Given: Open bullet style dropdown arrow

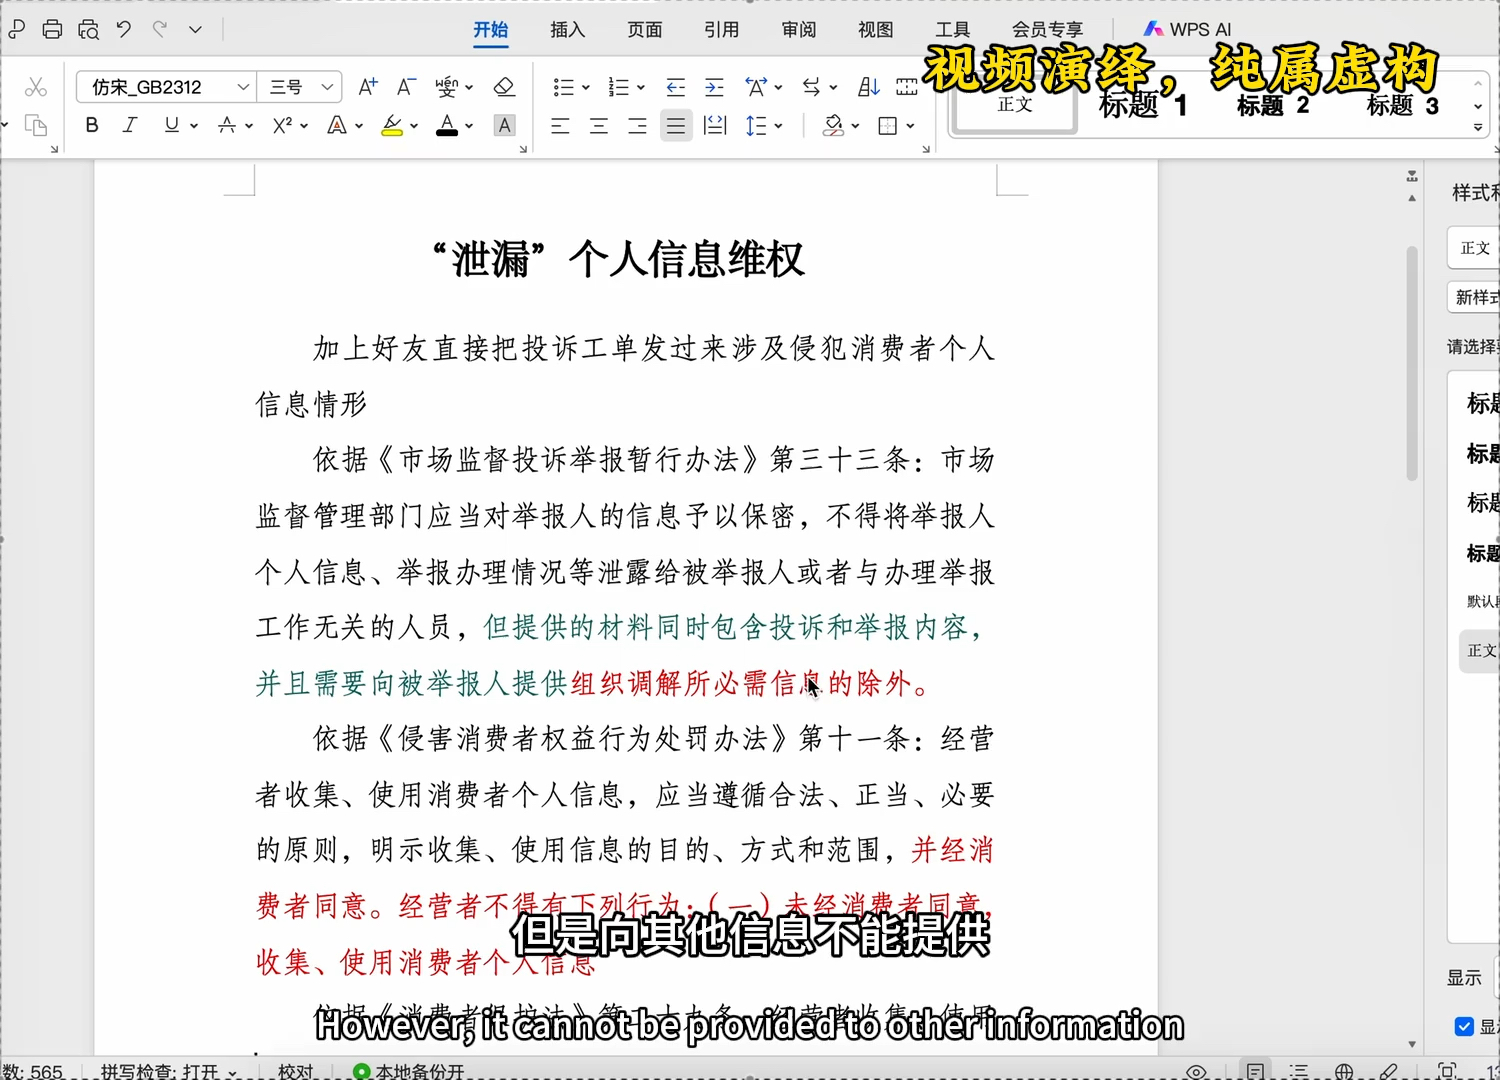Looking at the screenshot, I should pyautogui.click(x=585, y=88).
